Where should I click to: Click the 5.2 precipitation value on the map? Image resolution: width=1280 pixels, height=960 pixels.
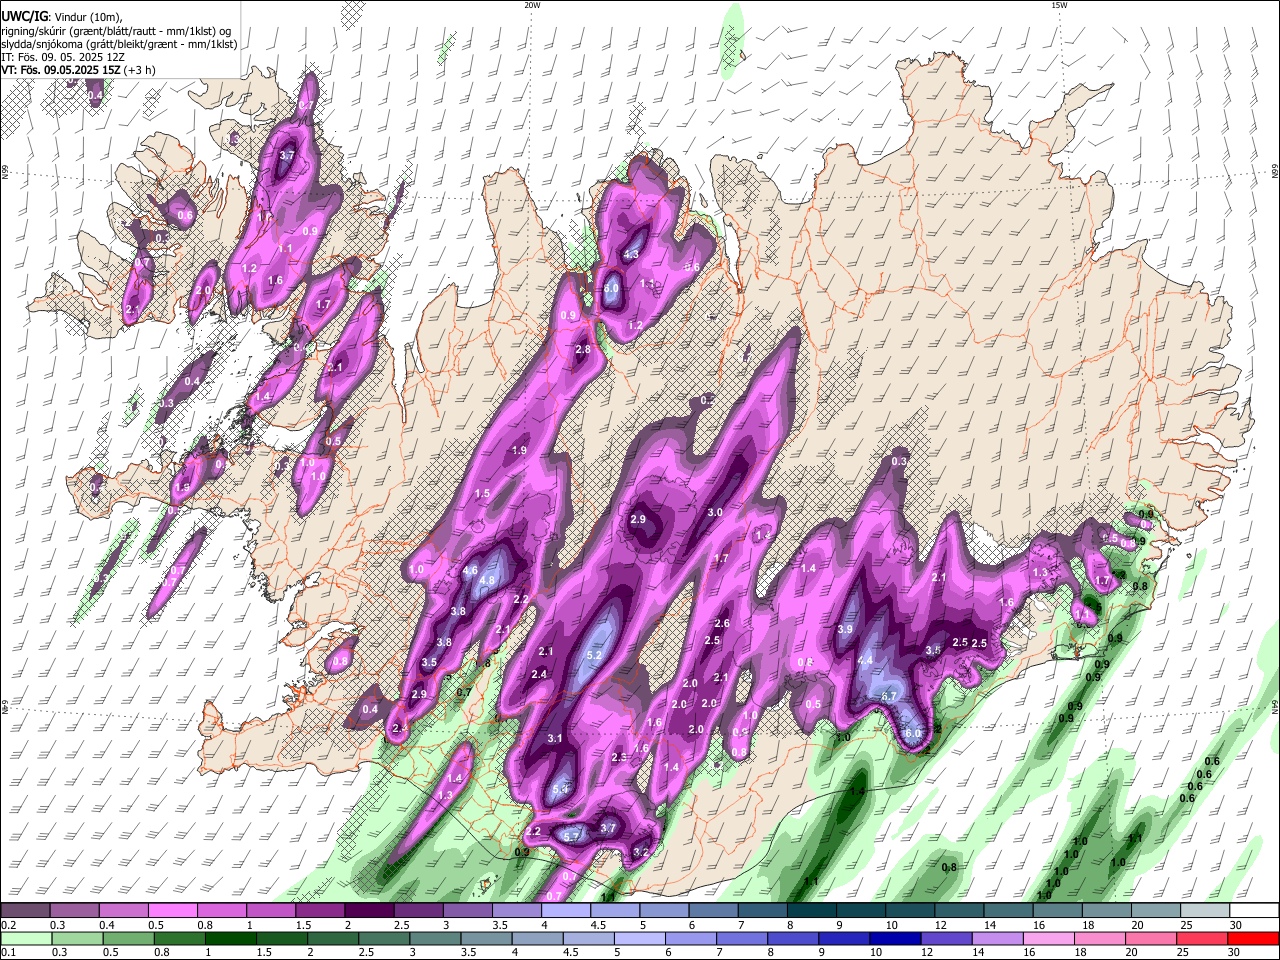(594, 656)
